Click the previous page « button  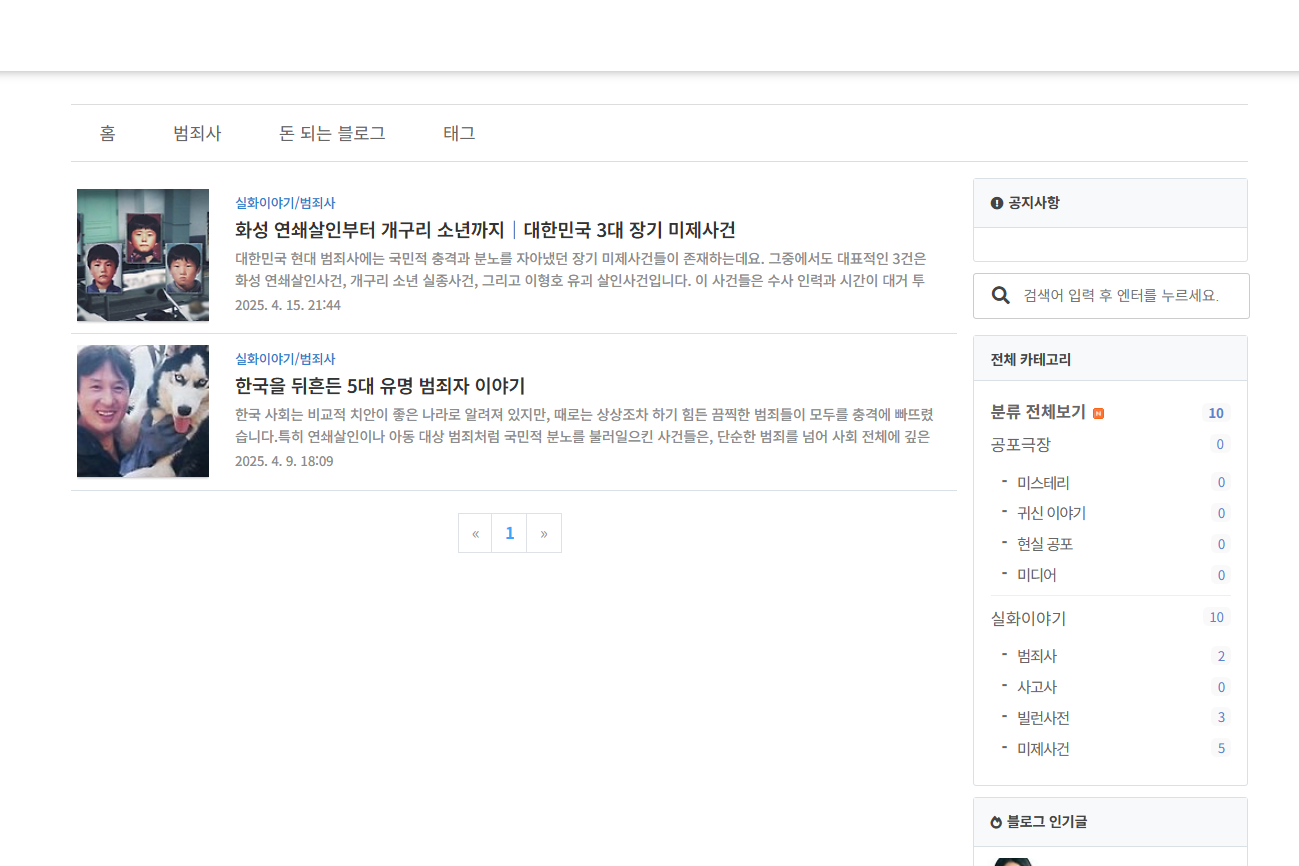click(475, 533)
